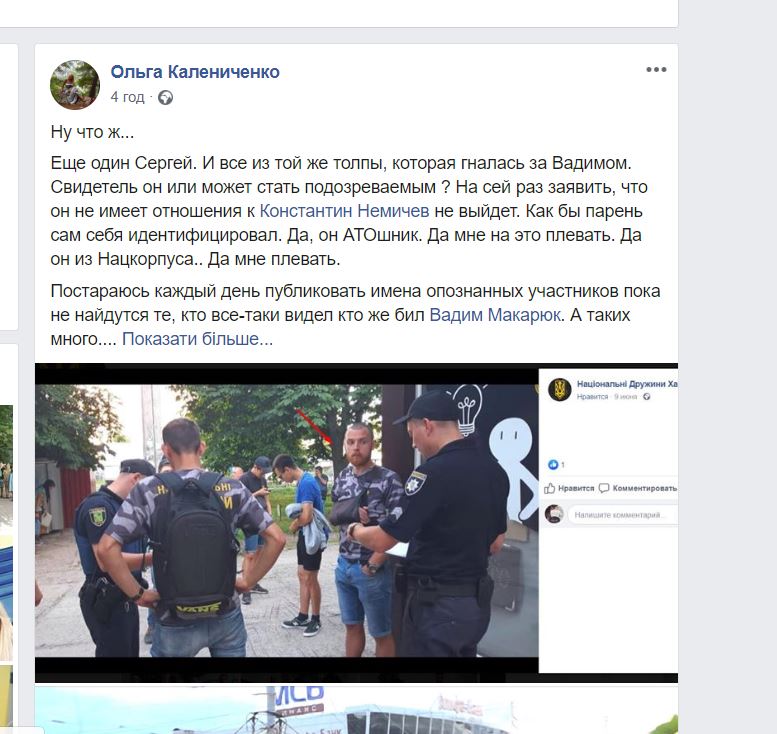The width and height of the screenshot is (777, 734).
Task: Click the Нравится link under page name
Action: tap(592, 397)
